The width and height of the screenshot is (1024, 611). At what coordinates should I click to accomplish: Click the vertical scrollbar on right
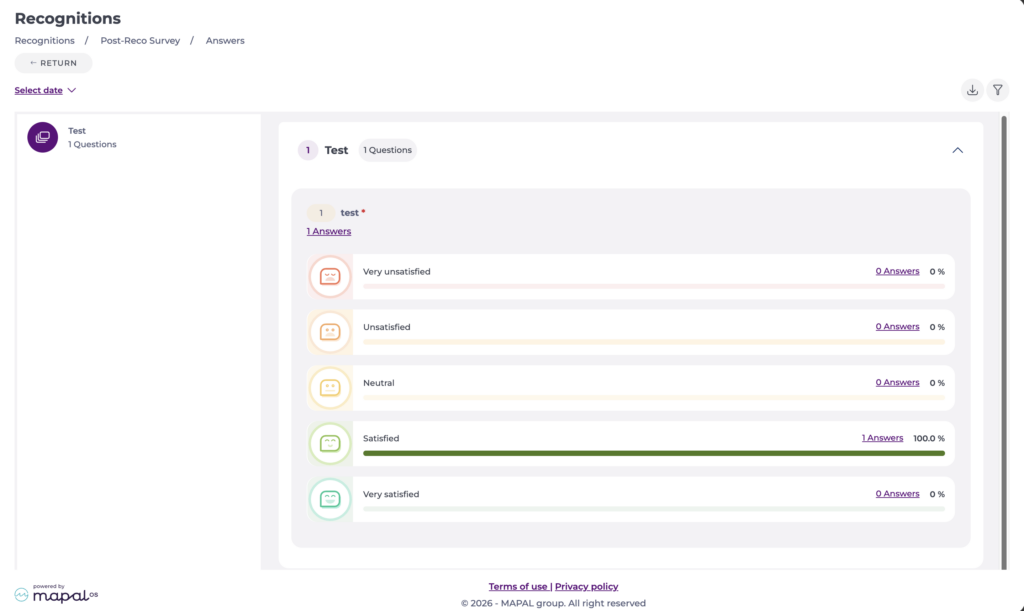pyautogui.click(x=1004, y=343)
